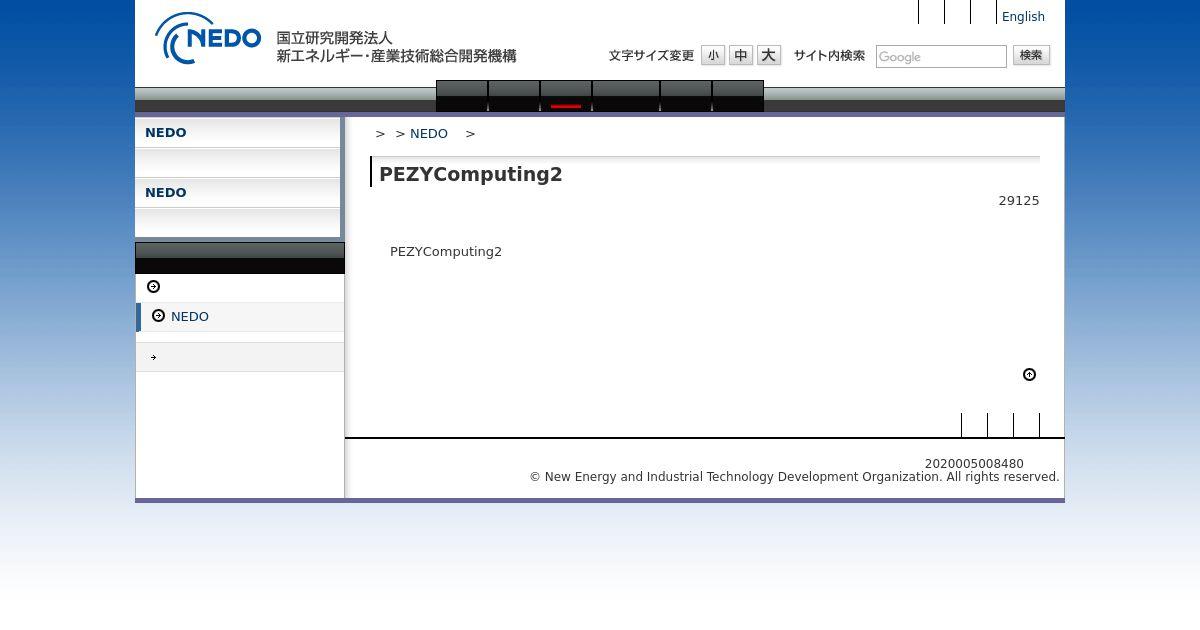Click the number 29125 under the heading
Viewport: 1200px width, 630px height.
click(1019, 201)
